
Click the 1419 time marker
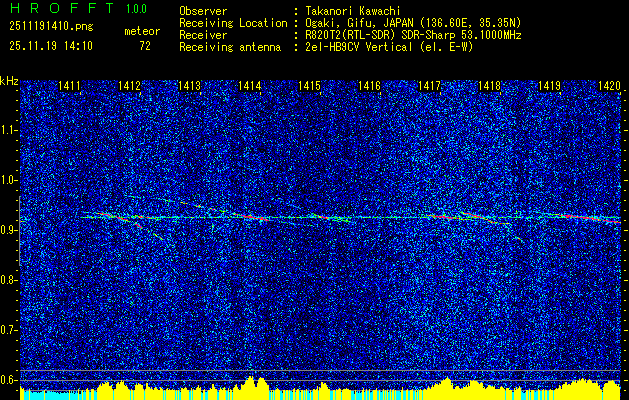[x=550, y=85]
